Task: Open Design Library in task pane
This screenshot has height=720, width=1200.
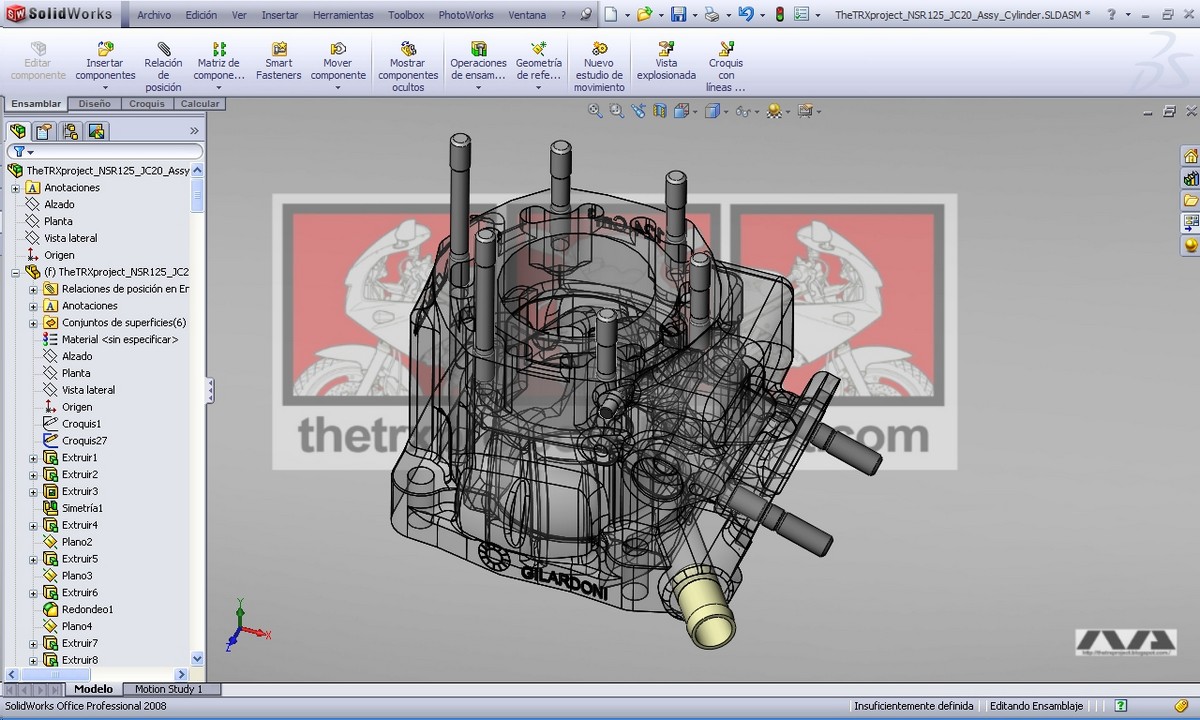Action: pyautogui.click(x=1190, y=179)
